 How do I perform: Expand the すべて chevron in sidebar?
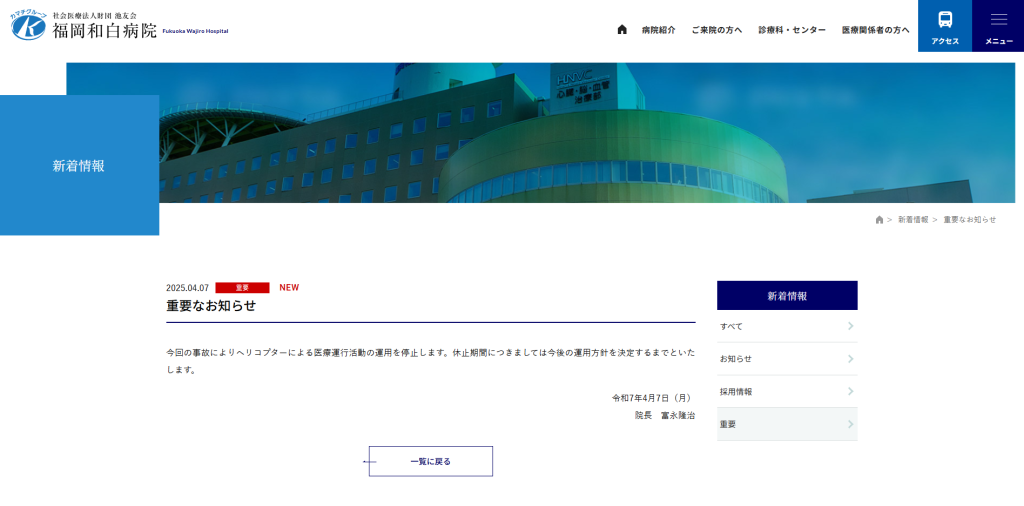(850, 326)
